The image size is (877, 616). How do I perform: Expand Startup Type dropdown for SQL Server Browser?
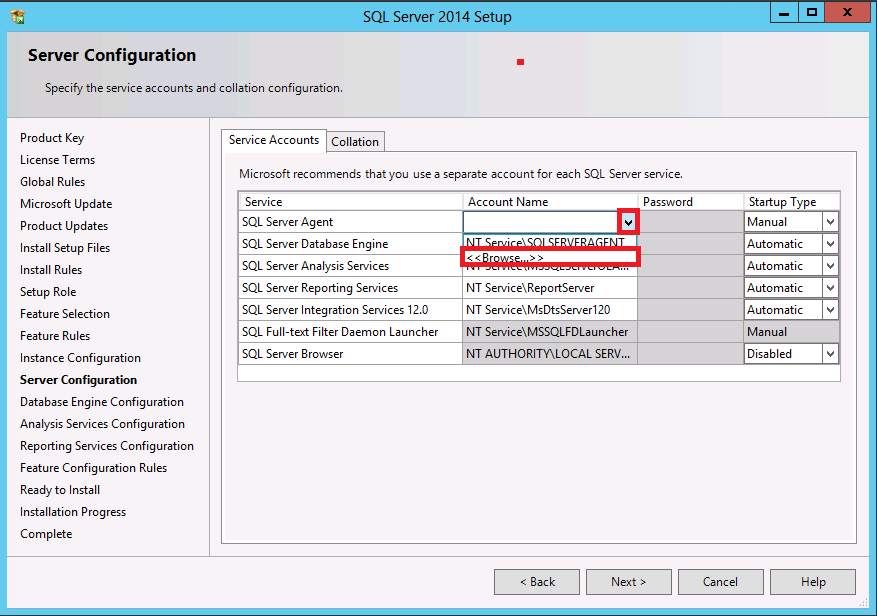830,354
